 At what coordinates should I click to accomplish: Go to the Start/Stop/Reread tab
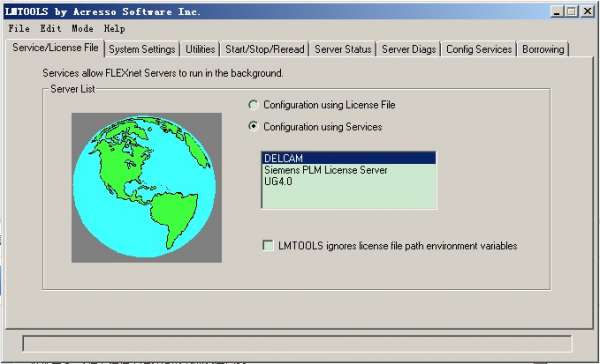pos(264,49)
